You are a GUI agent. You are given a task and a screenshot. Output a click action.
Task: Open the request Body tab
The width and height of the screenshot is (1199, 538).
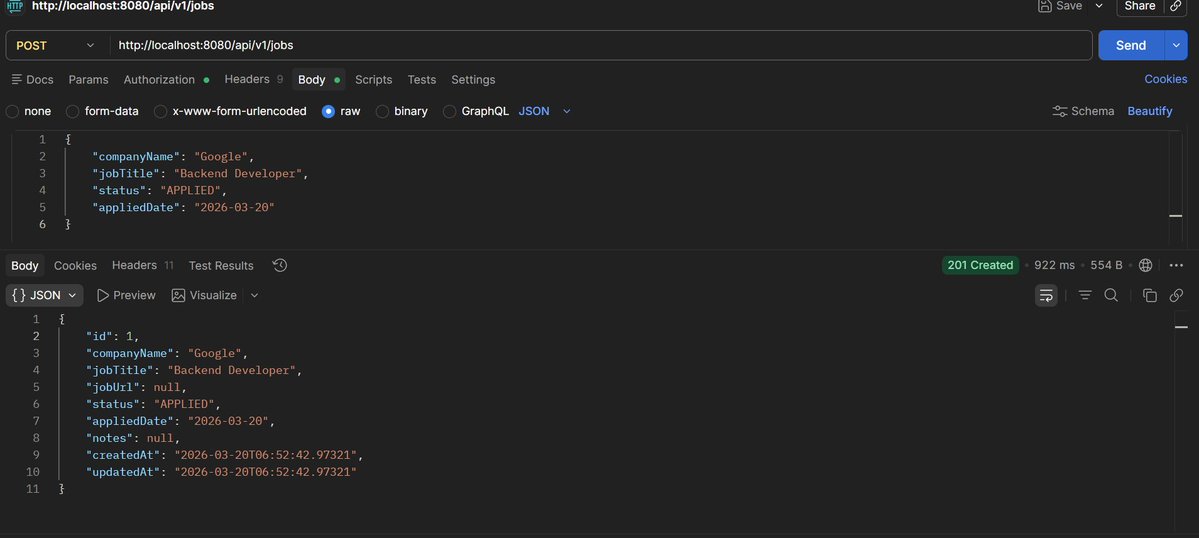tap(319, 79)
